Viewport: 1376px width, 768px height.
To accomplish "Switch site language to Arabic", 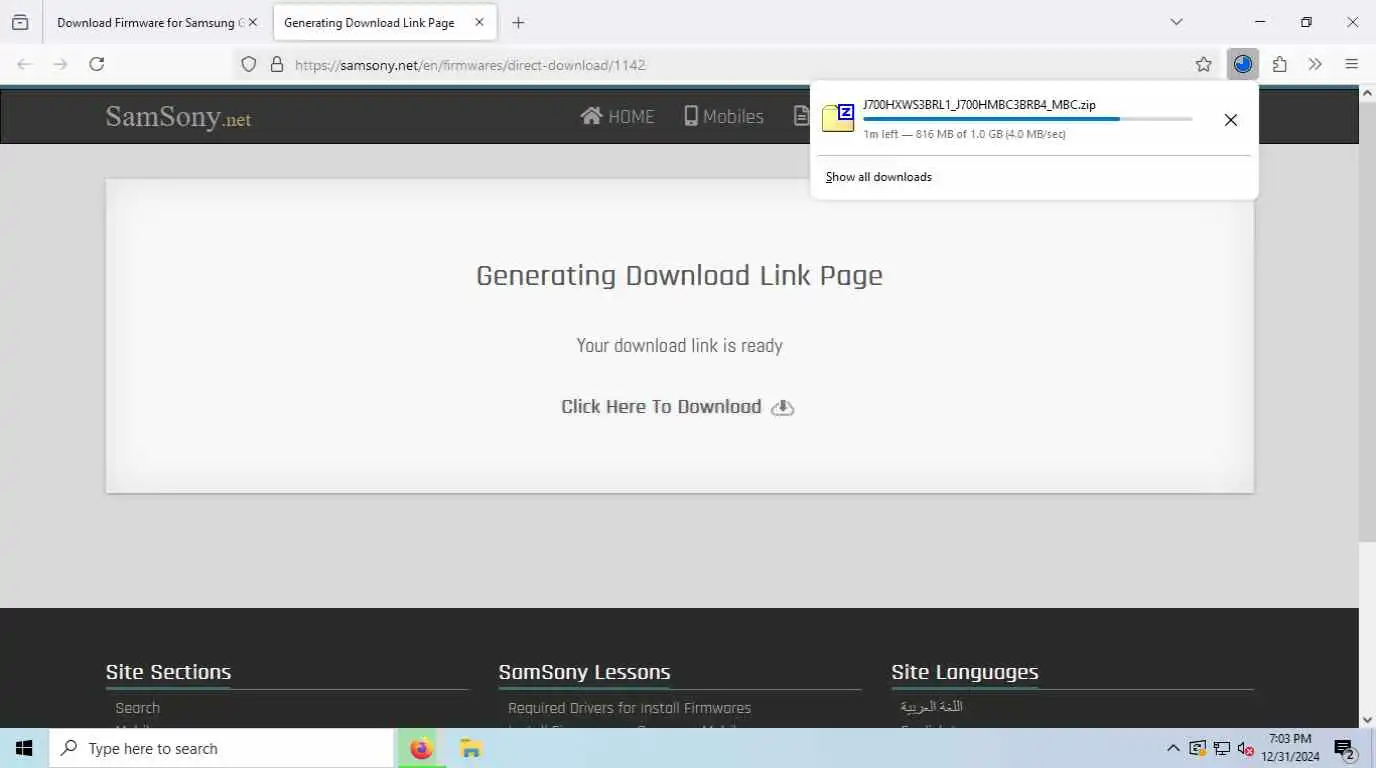I will [x=931, y=707].
